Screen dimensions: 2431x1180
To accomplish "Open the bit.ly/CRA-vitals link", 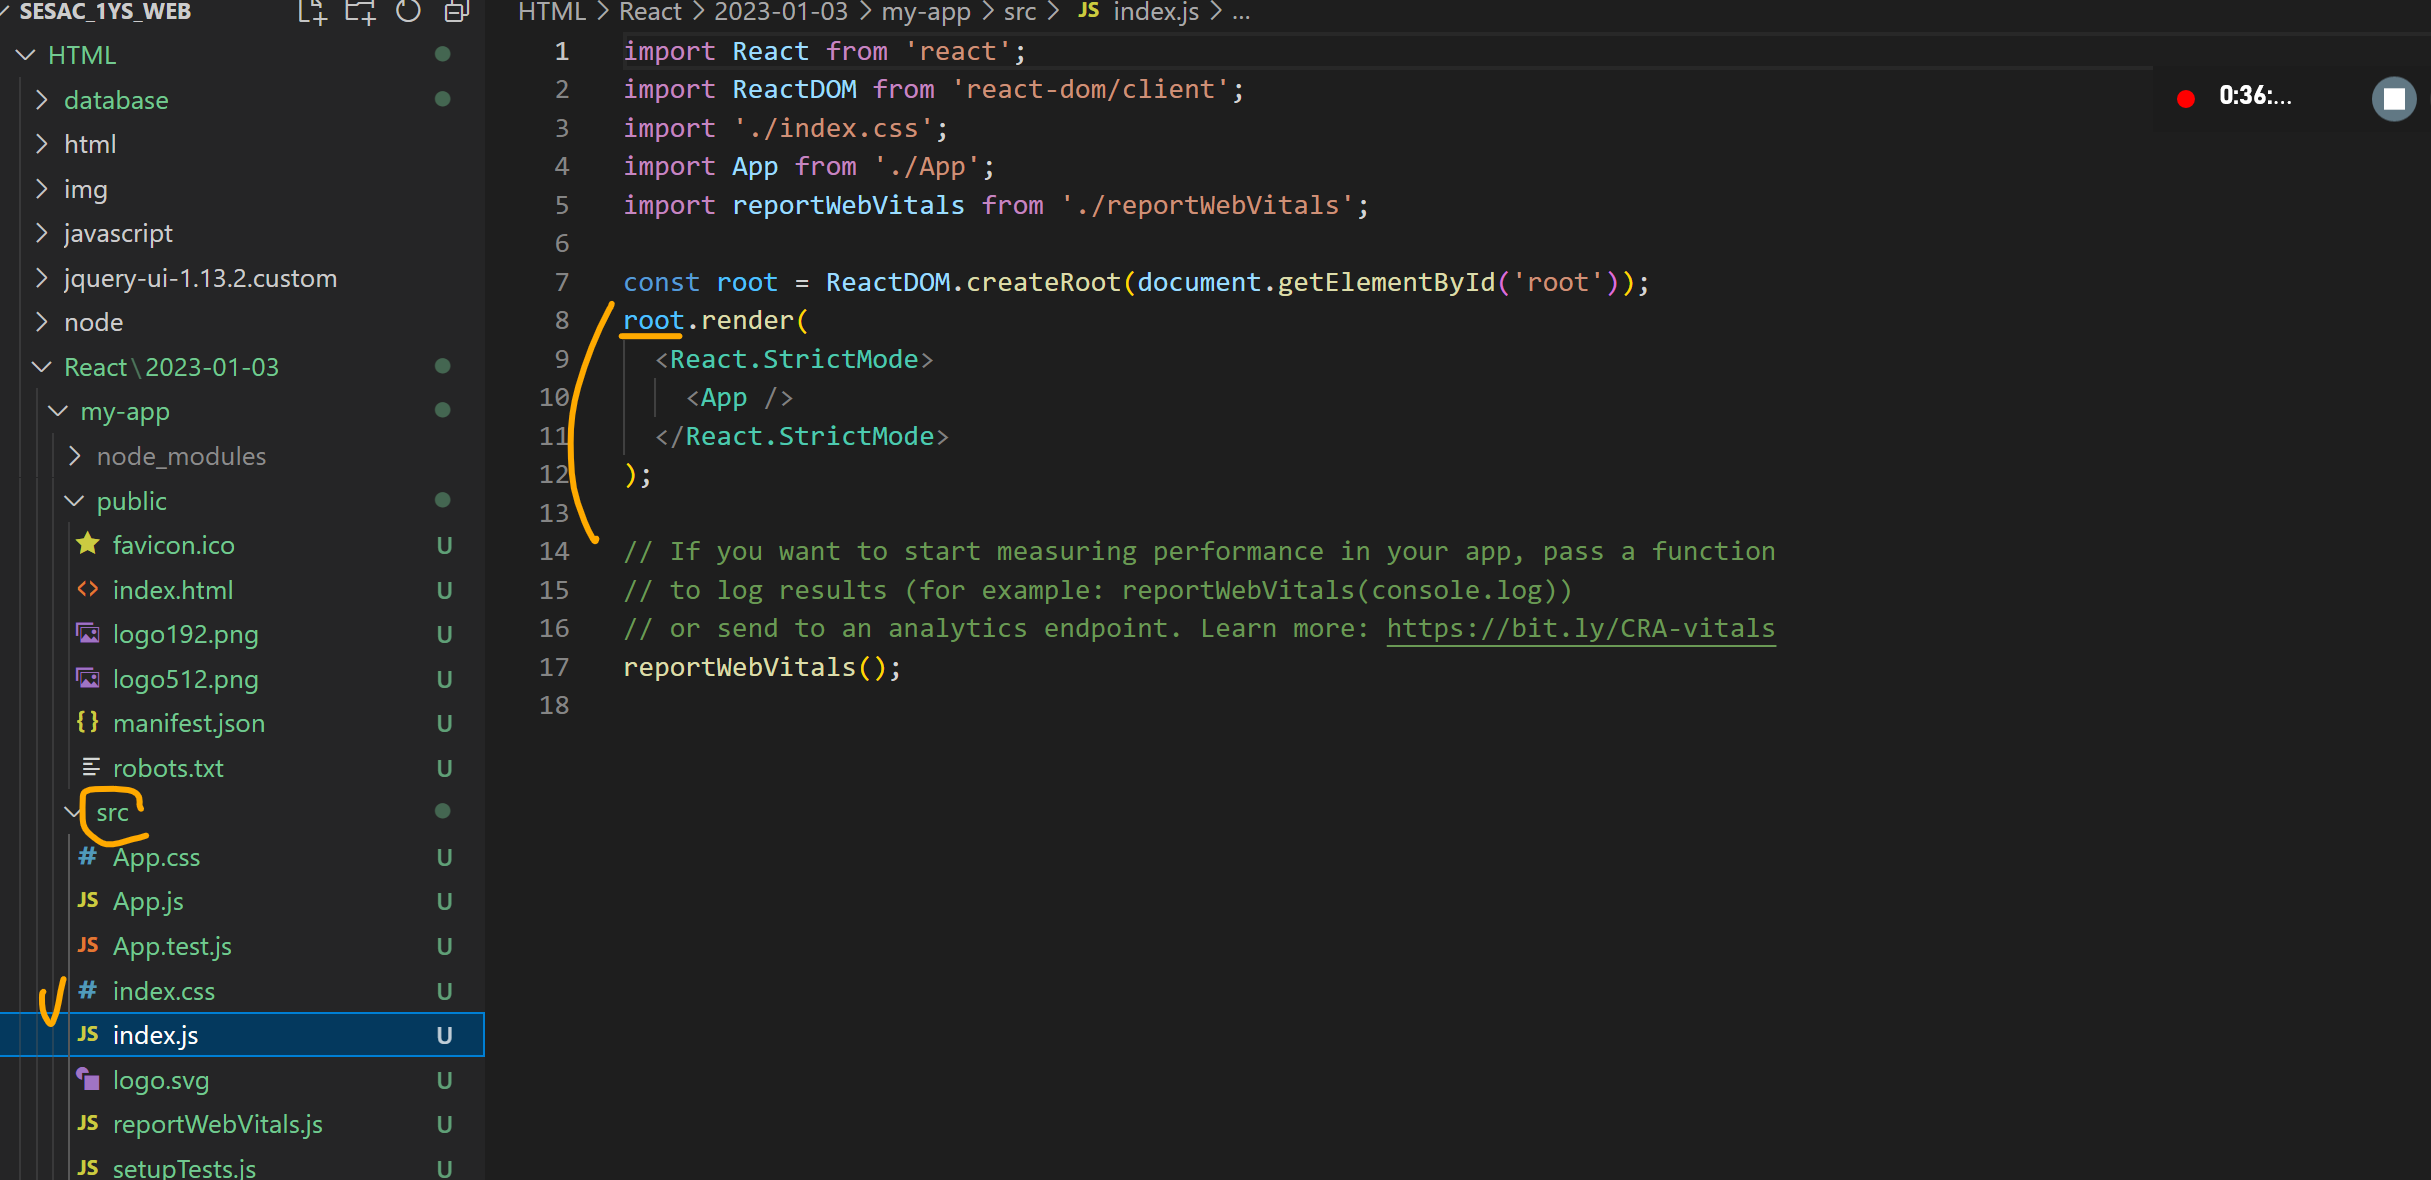I will pos(1580,628).
